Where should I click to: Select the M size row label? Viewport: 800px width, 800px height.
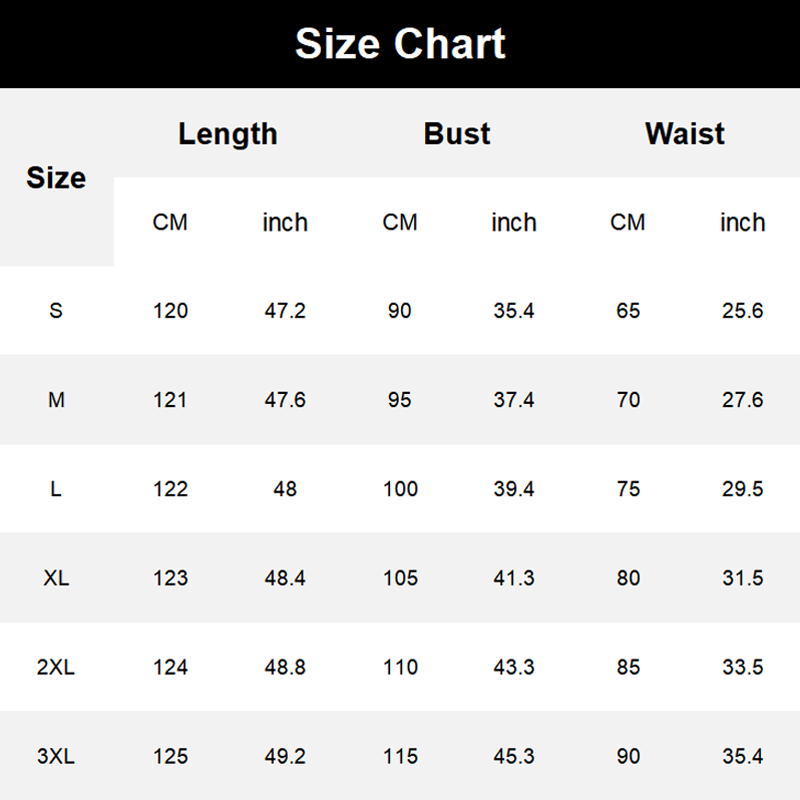click(x=56, y=400)
